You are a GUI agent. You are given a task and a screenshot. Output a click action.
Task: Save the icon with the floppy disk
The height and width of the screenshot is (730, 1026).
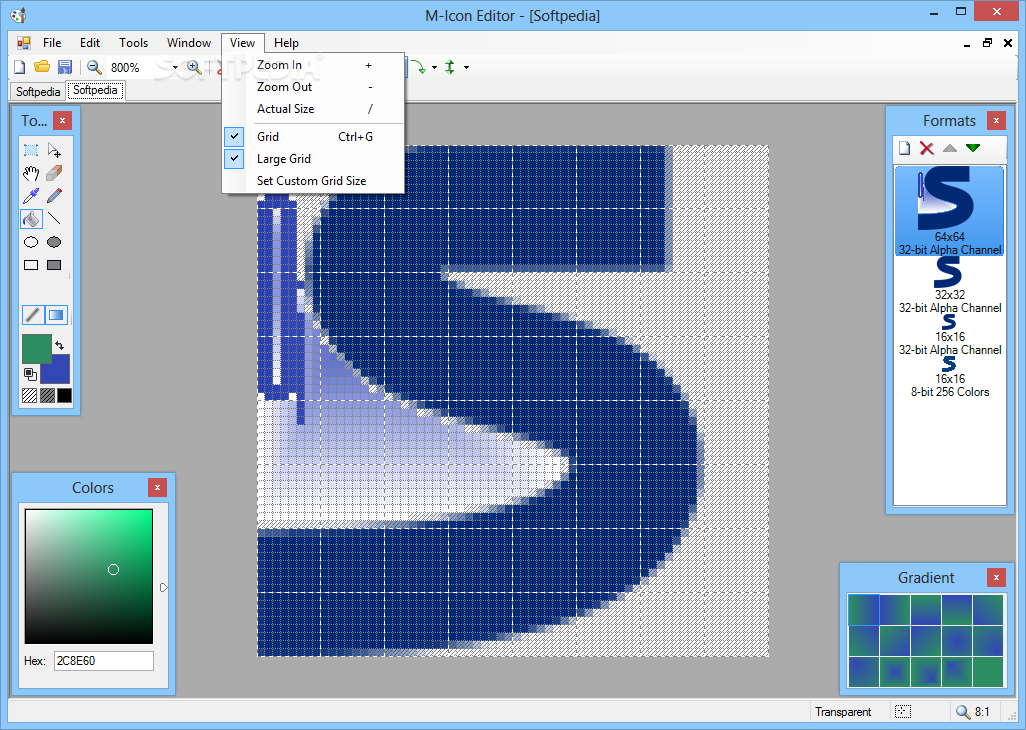coord(65,67)
